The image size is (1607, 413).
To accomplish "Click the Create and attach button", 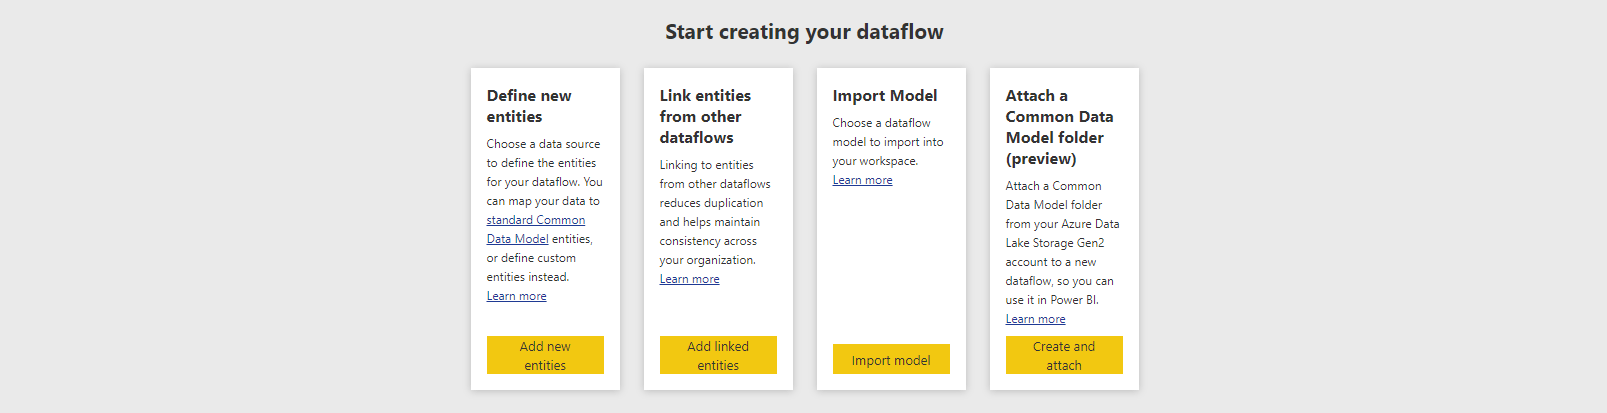I will [1064, 355].
